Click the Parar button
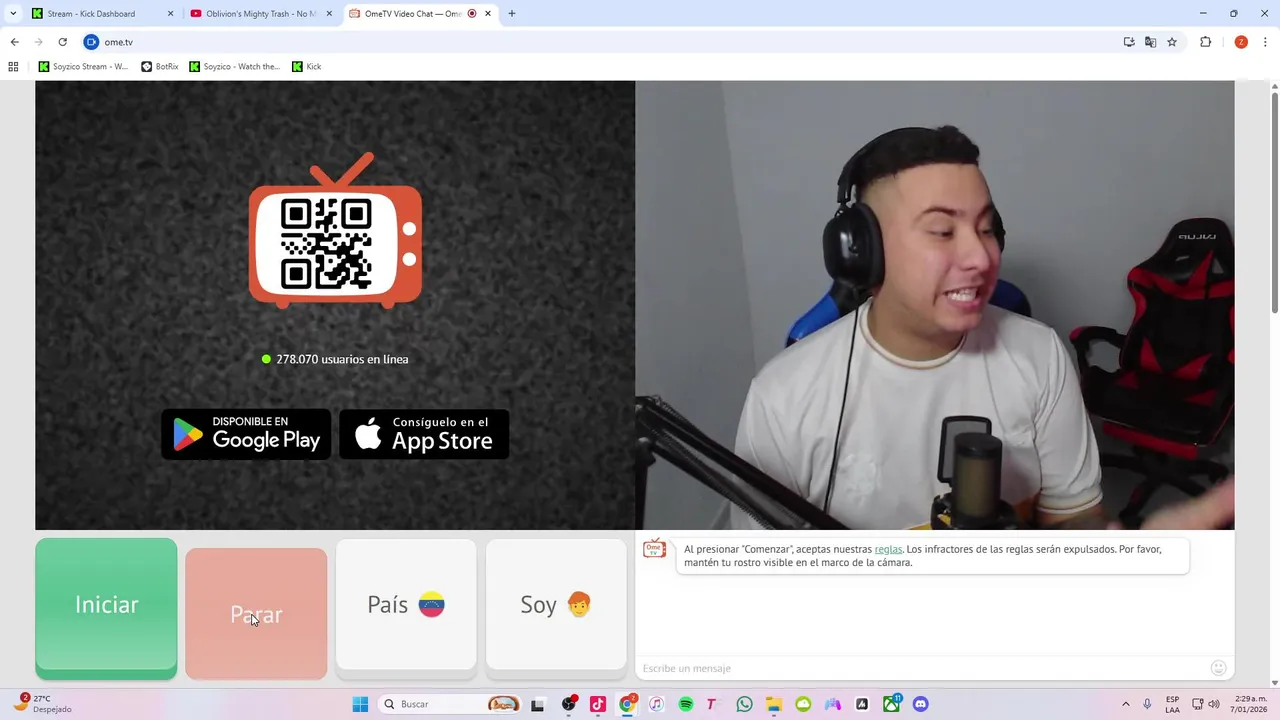 256,613
